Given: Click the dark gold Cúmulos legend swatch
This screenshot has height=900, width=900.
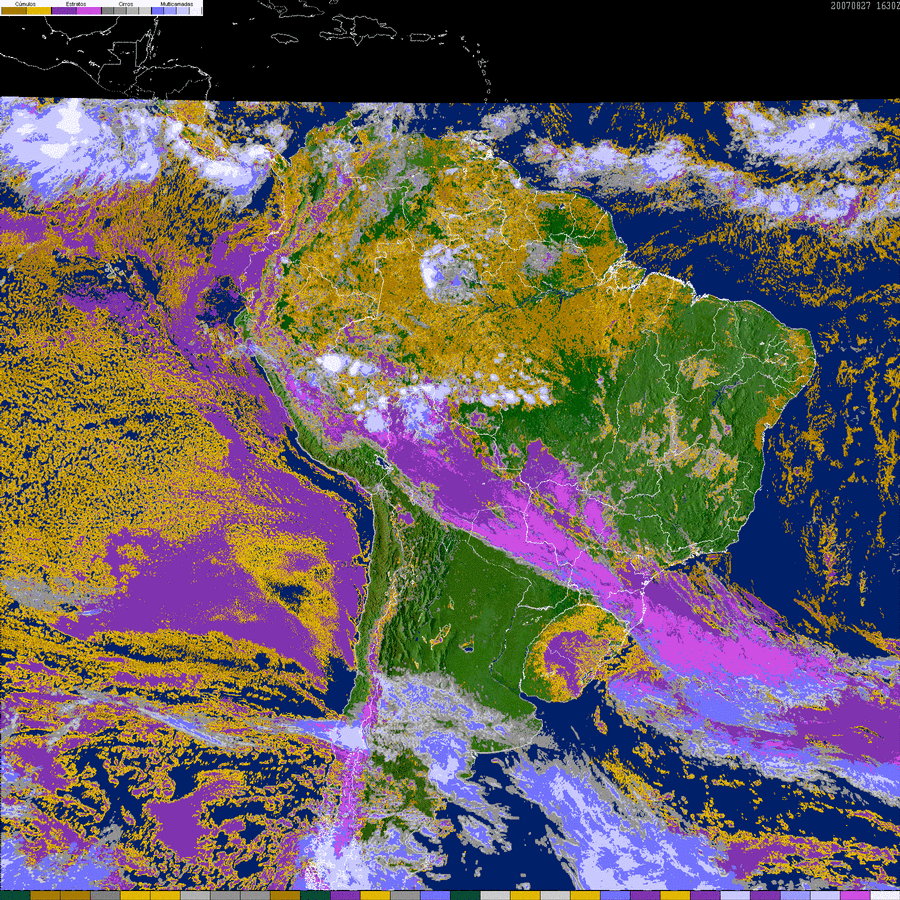Looking at the screenshot, I should coord(14,10).
